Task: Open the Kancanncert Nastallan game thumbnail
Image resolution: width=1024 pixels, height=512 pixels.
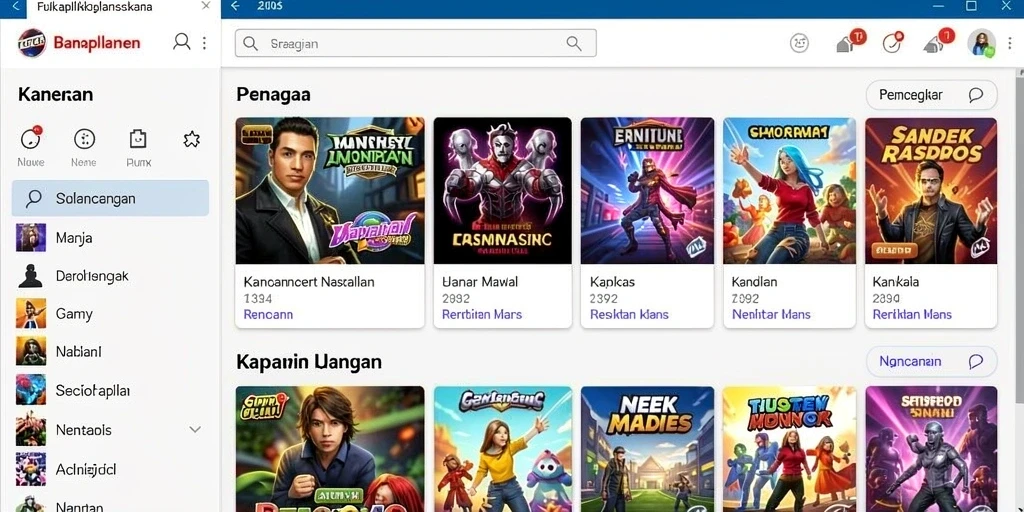Action: (330, 191)
